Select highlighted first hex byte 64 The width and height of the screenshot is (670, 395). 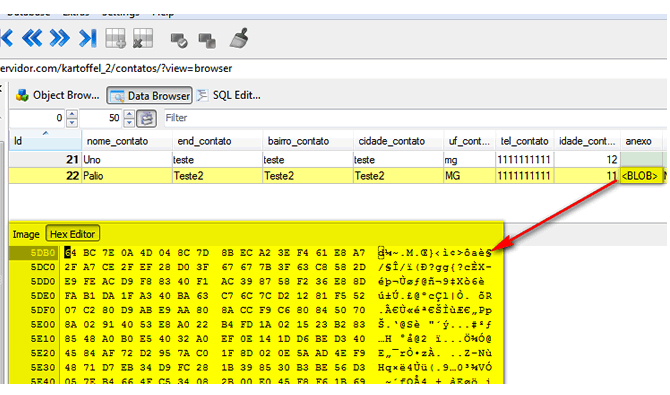(x=71, y=253)
